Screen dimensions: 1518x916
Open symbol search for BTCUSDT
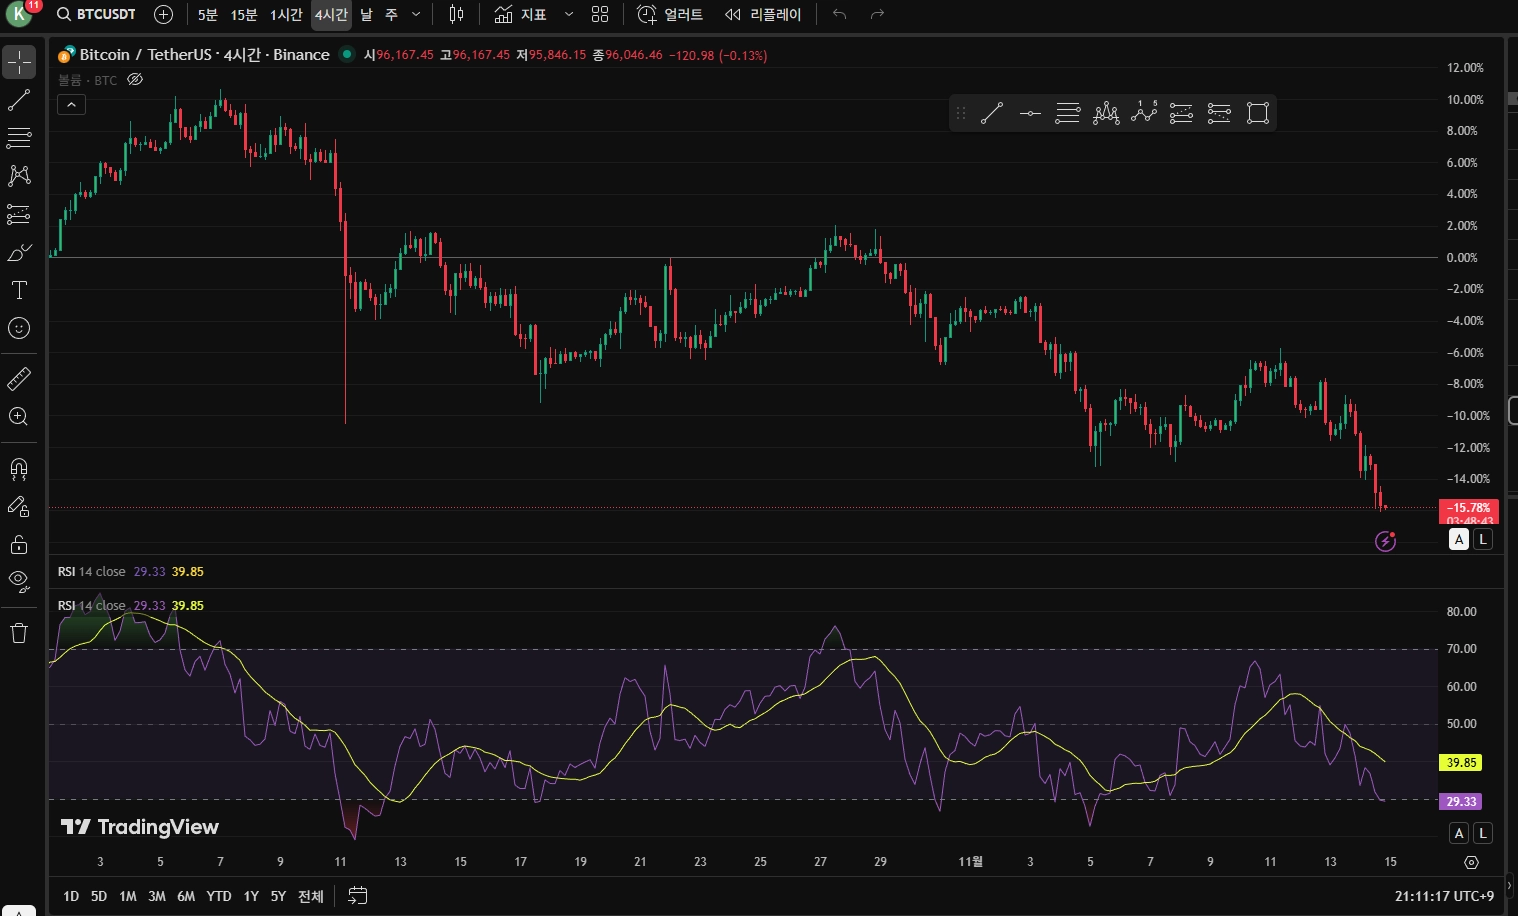click(x=96, y=15)
